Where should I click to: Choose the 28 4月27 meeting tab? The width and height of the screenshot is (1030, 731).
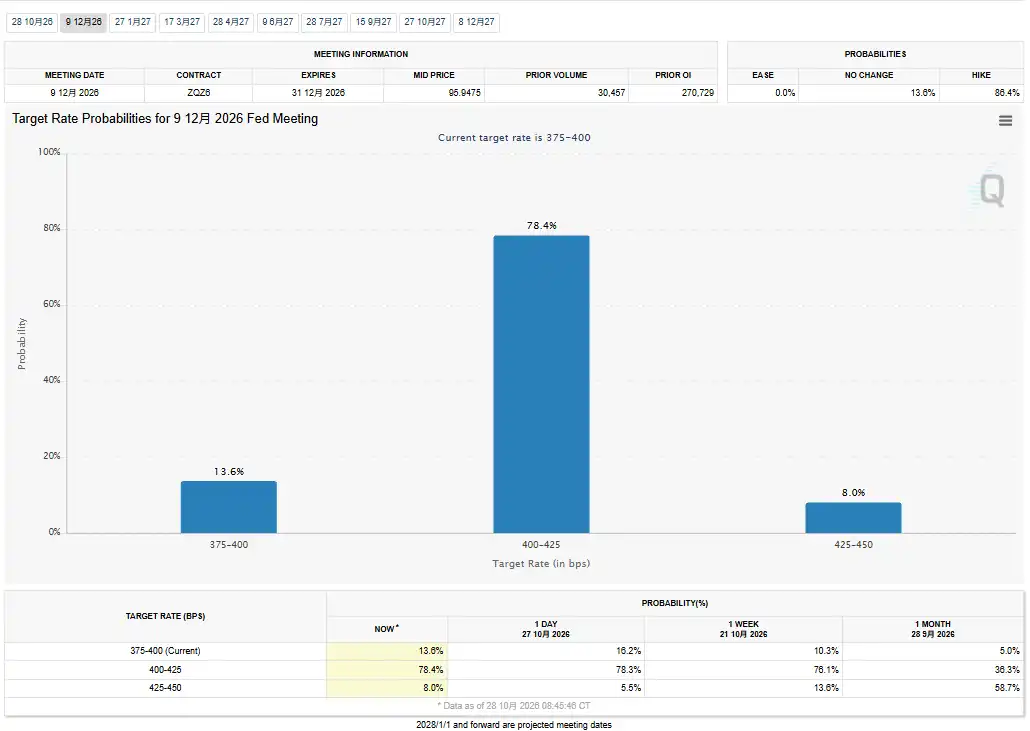point(231,22)
